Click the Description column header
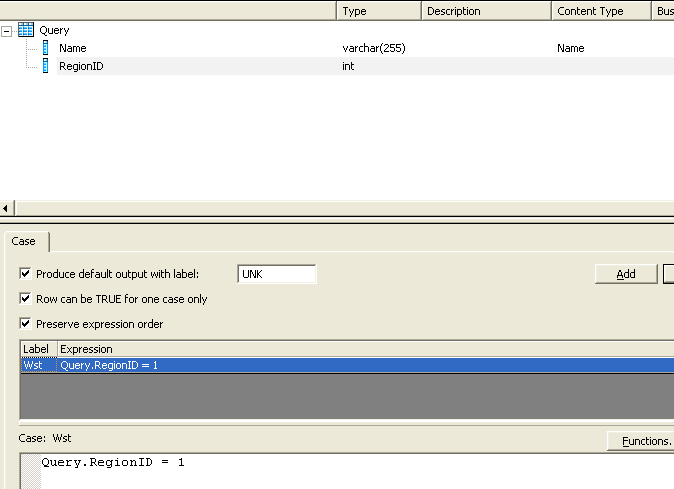Image resolution: width=674 pixels, height=489 pixels. [486, 11]
